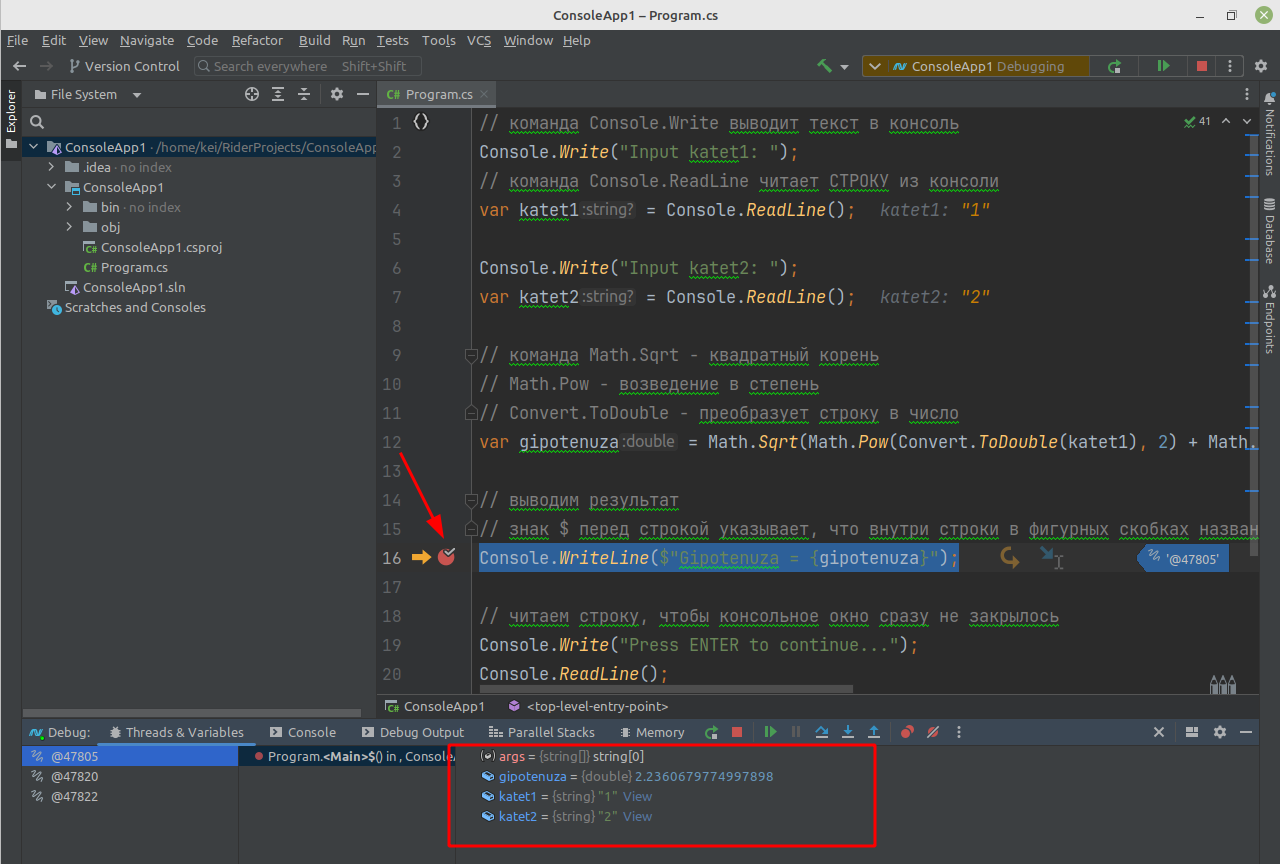Open View Breakpoints in debug toolbar
Viewport: 1280px width, 864px height.
pos(907,732)
